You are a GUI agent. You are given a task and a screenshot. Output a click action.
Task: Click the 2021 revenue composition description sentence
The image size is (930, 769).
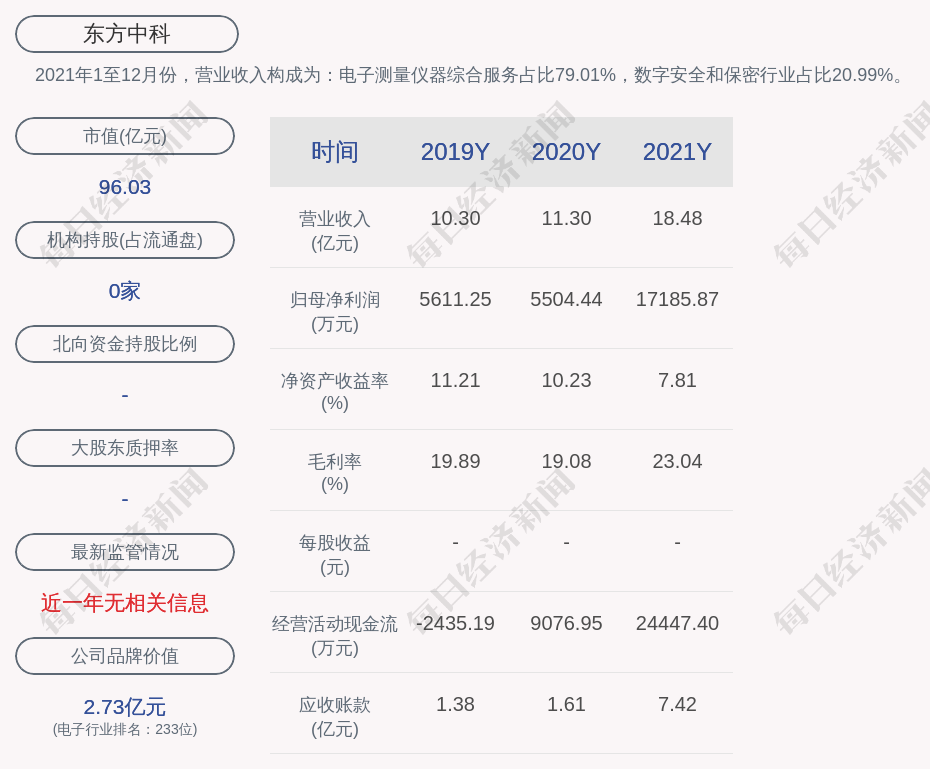(470, 75)
